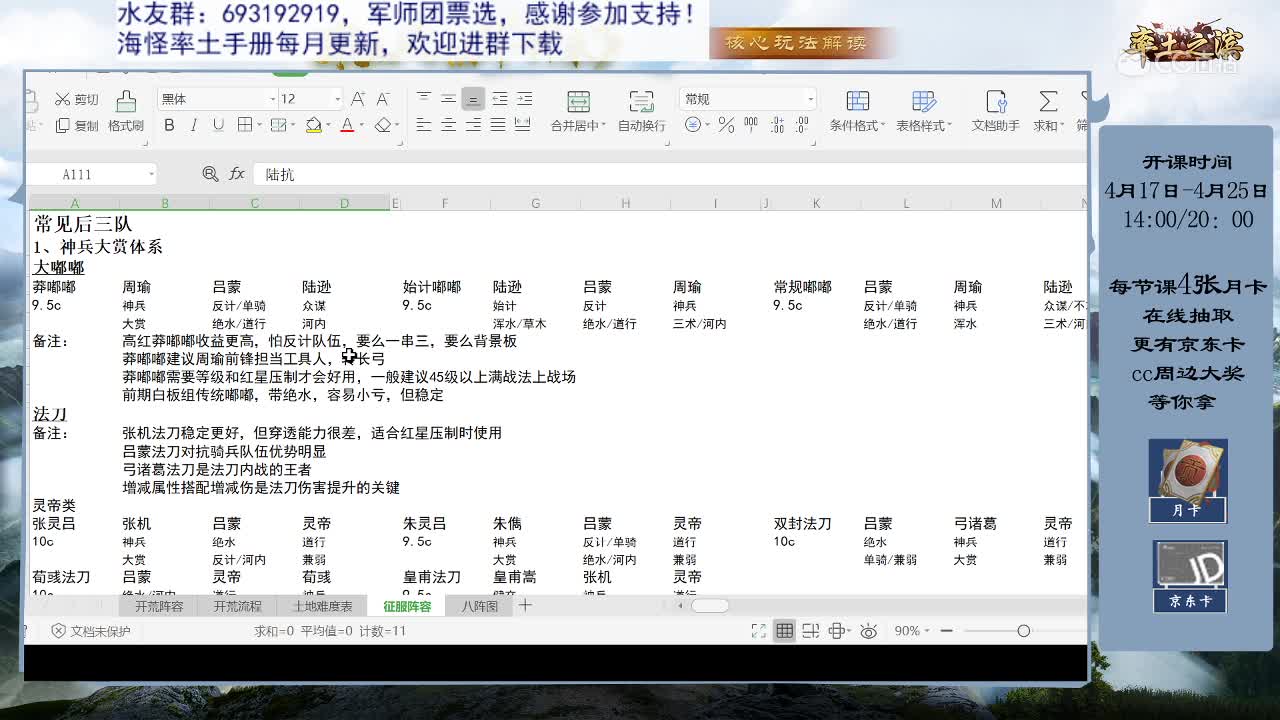Open Table Styles (表格样式)
Image resolution: width=1280 pixels, height=720 pixels.
pos(923,111)
